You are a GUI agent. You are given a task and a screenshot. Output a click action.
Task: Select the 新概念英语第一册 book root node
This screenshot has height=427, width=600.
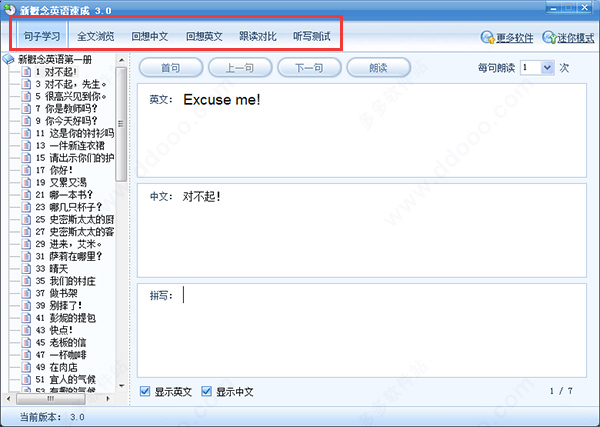[x=55, y=59]
